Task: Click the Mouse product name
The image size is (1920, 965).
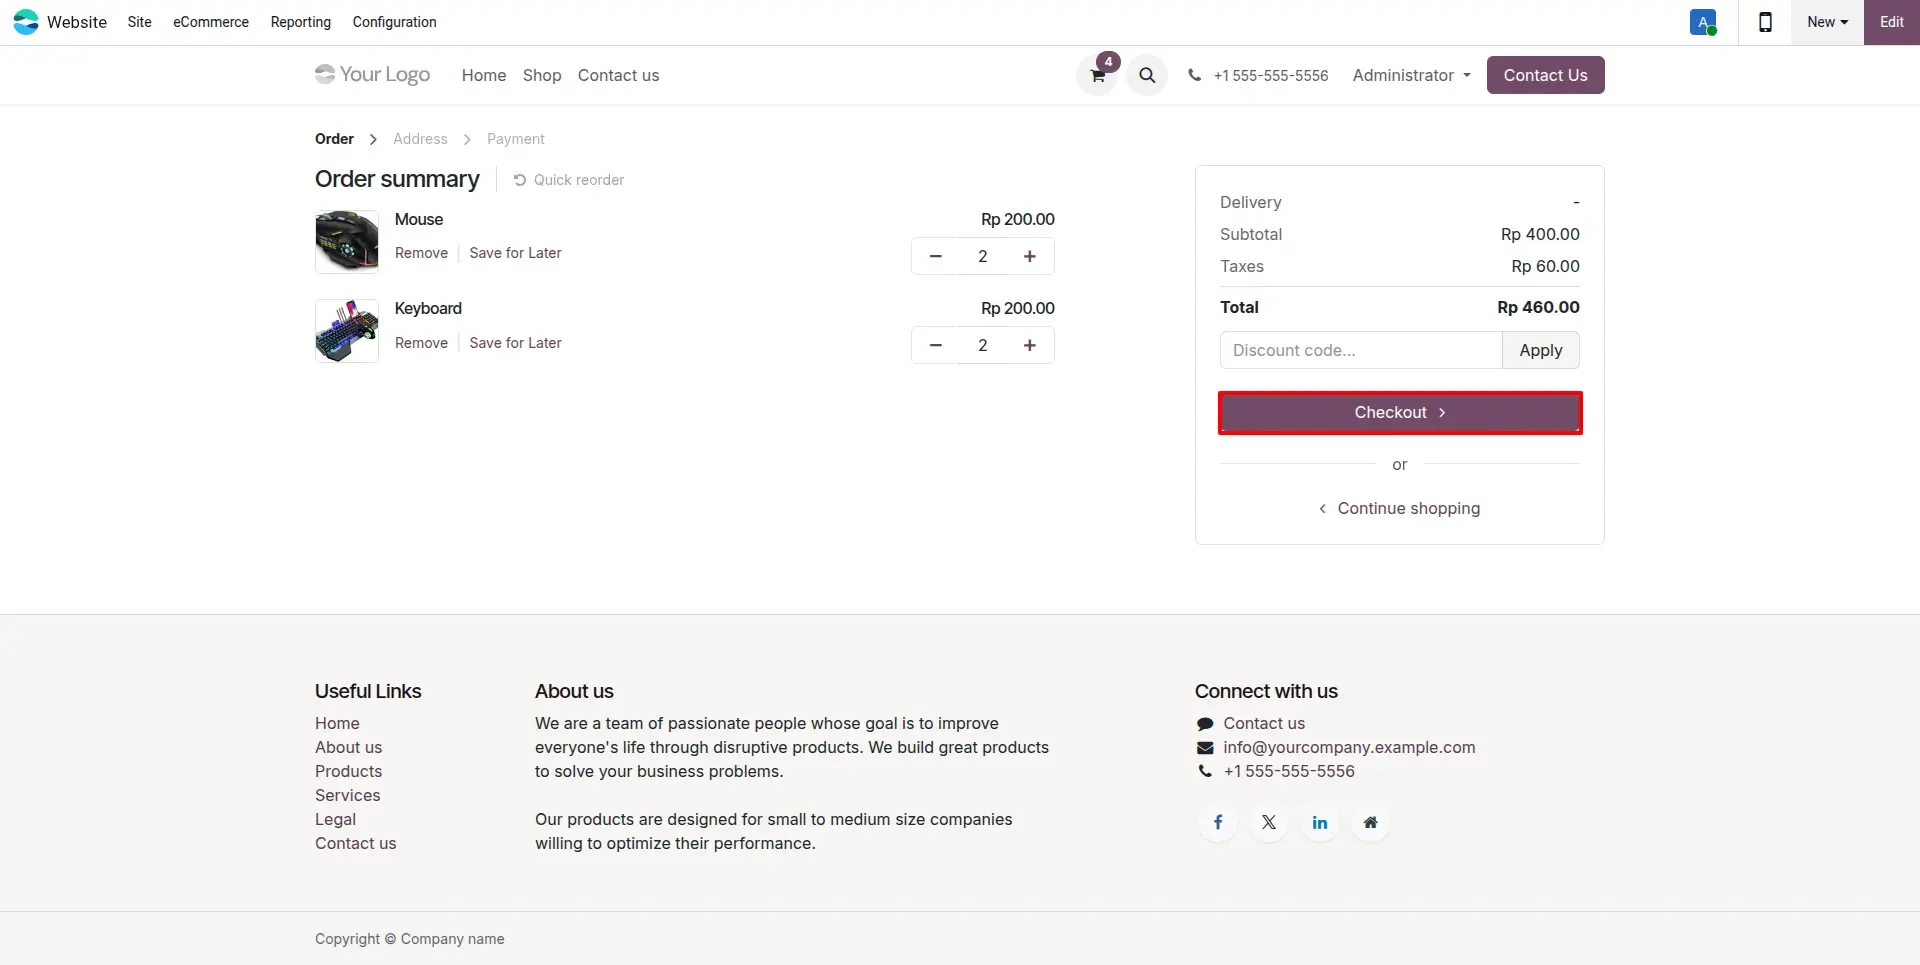Action: click(x=419, y=219)
